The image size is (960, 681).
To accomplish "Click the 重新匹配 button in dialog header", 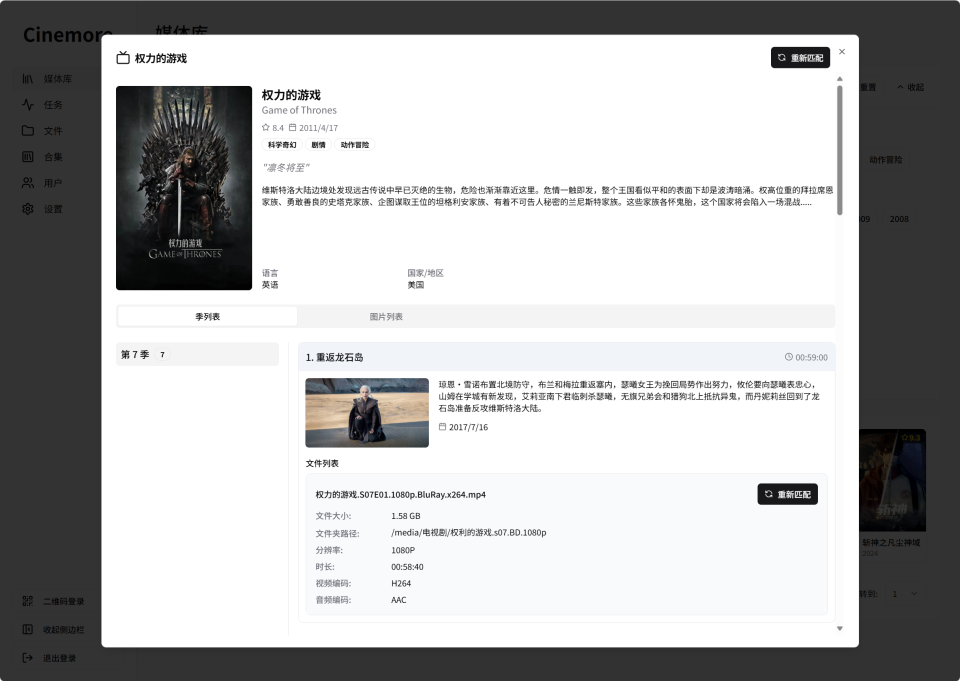I will [x=800, y=58].
